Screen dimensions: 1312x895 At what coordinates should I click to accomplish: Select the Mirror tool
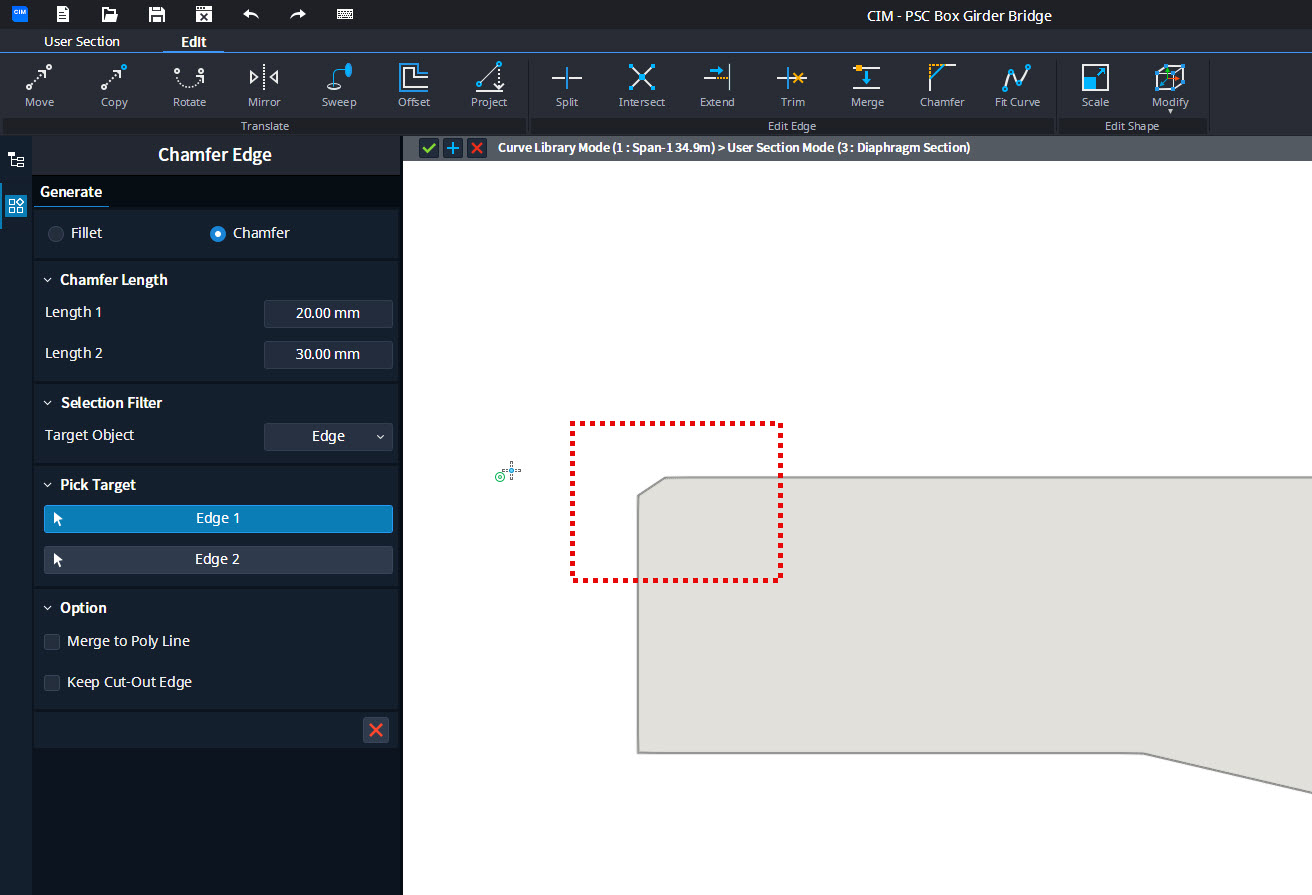263,85
